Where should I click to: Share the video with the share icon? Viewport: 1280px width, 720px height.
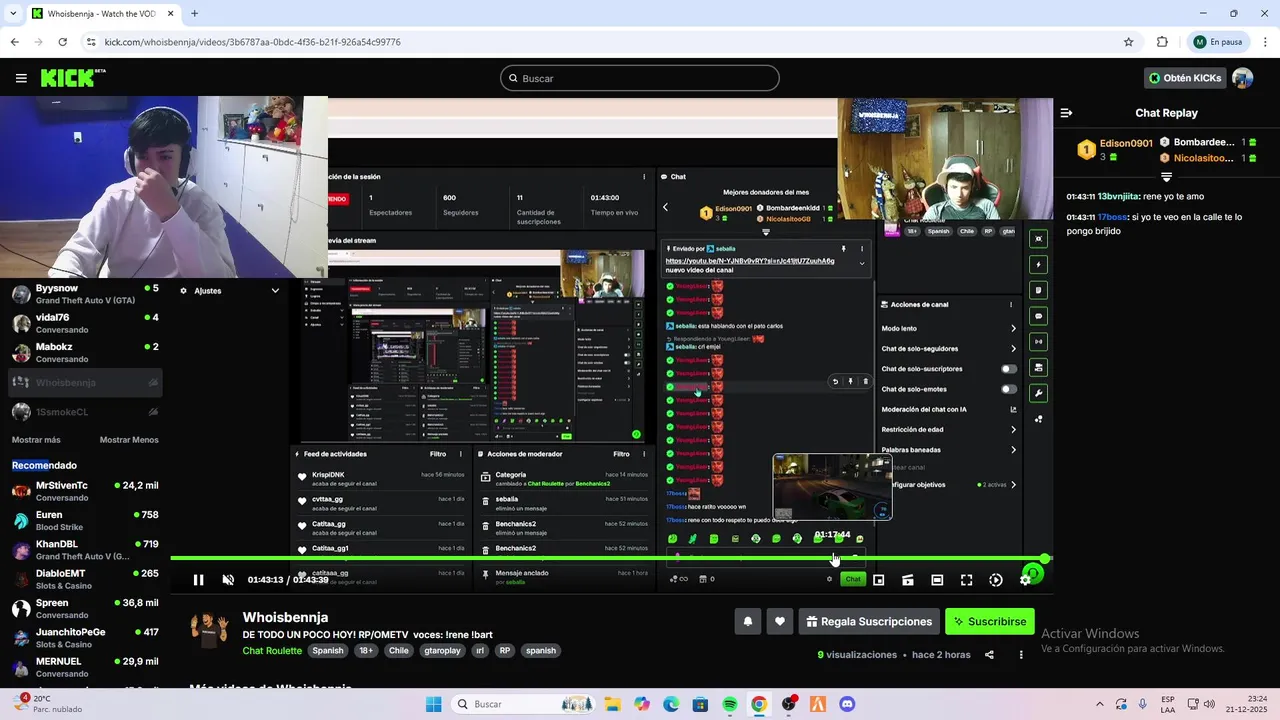tap(989, 655)
